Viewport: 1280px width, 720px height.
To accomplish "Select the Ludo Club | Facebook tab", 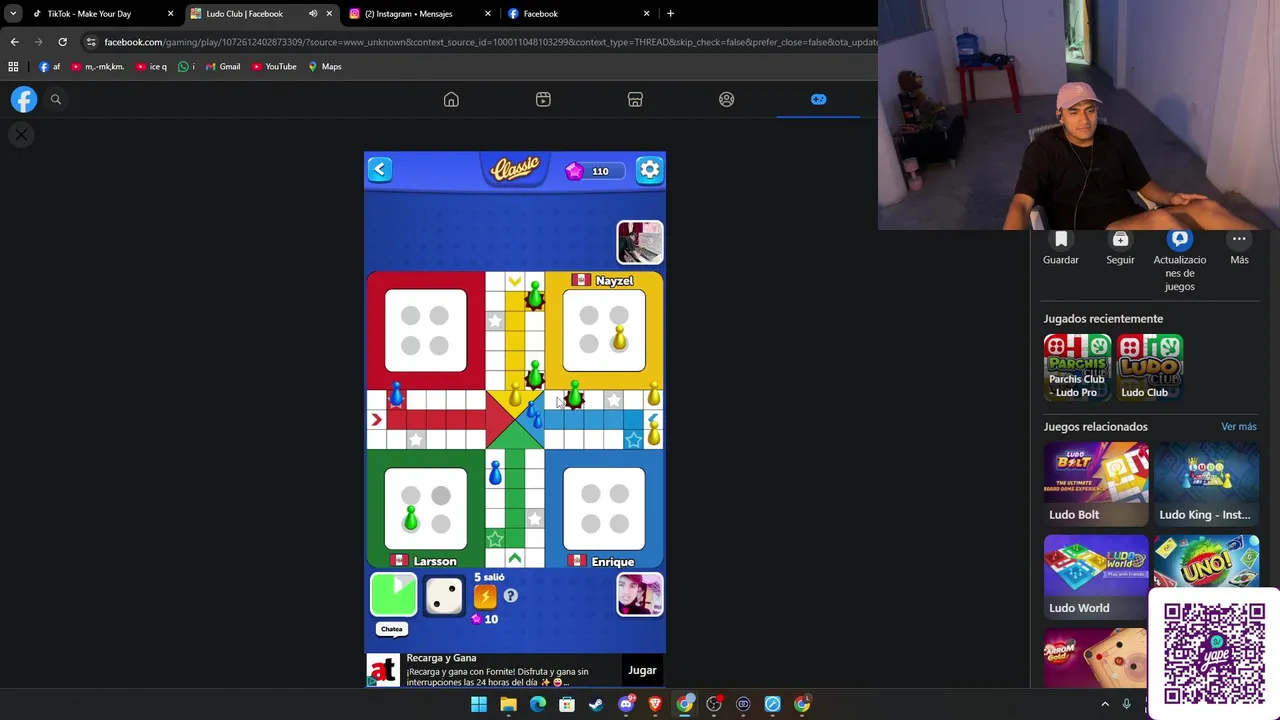I will tap(245, 14).
